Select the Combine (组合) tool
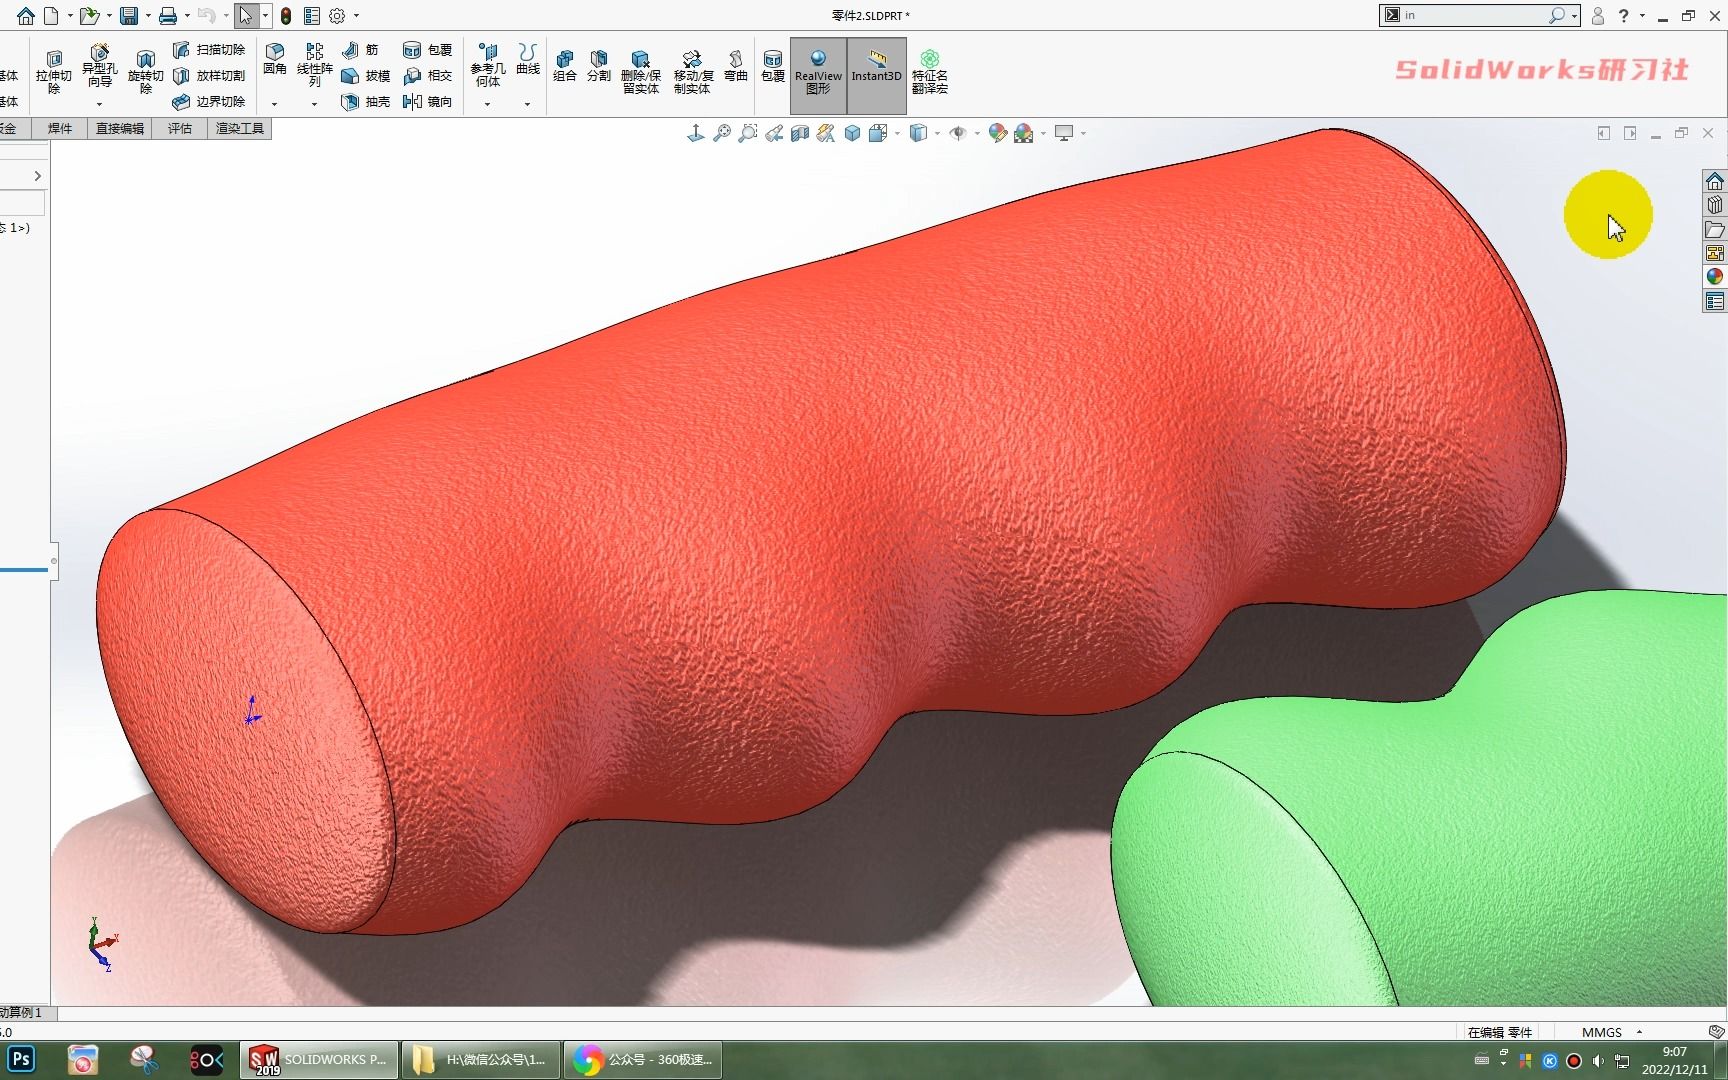Screen dimensions: 1728x1080 click(x=565, y=66)
